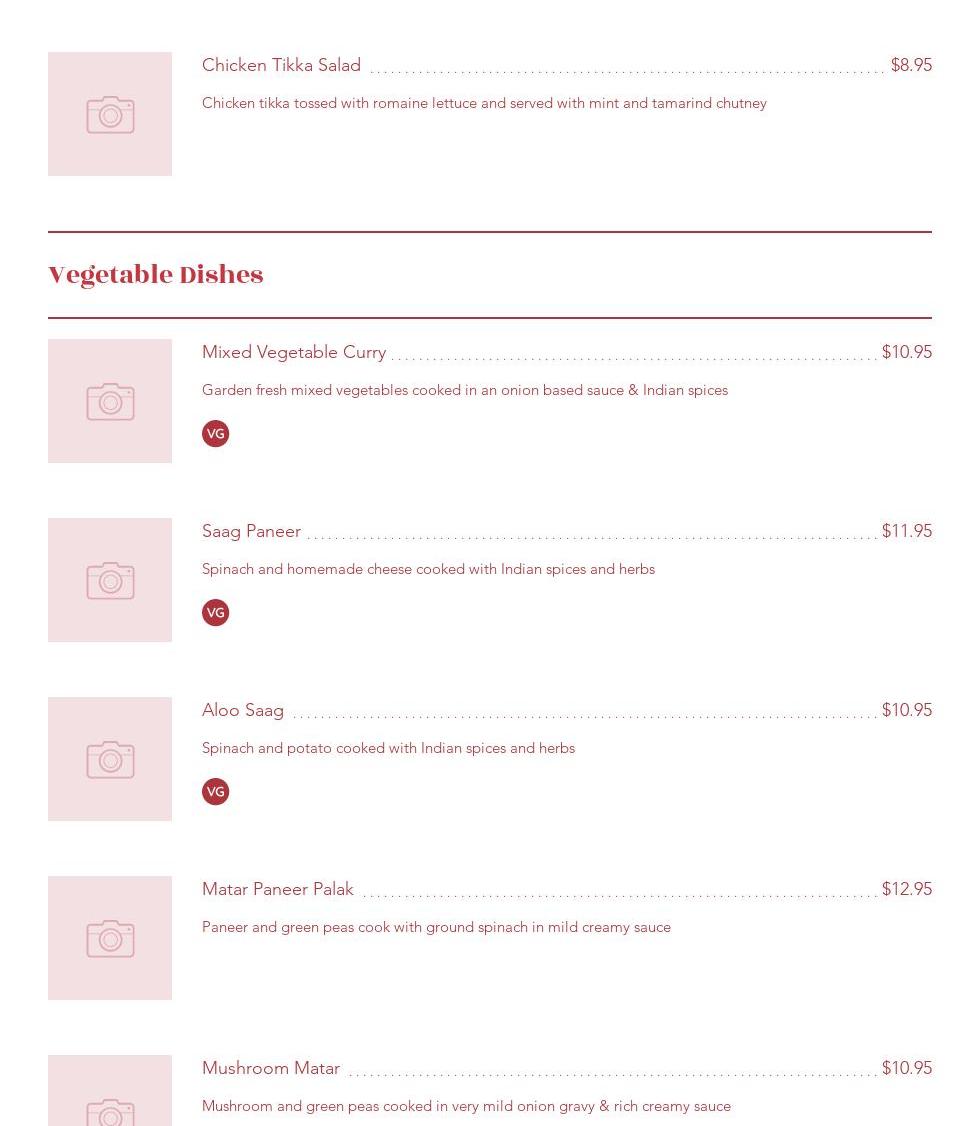
Task: Click Mixed Vegetable Curry camera placeholder
Action: tap(110, 401)
